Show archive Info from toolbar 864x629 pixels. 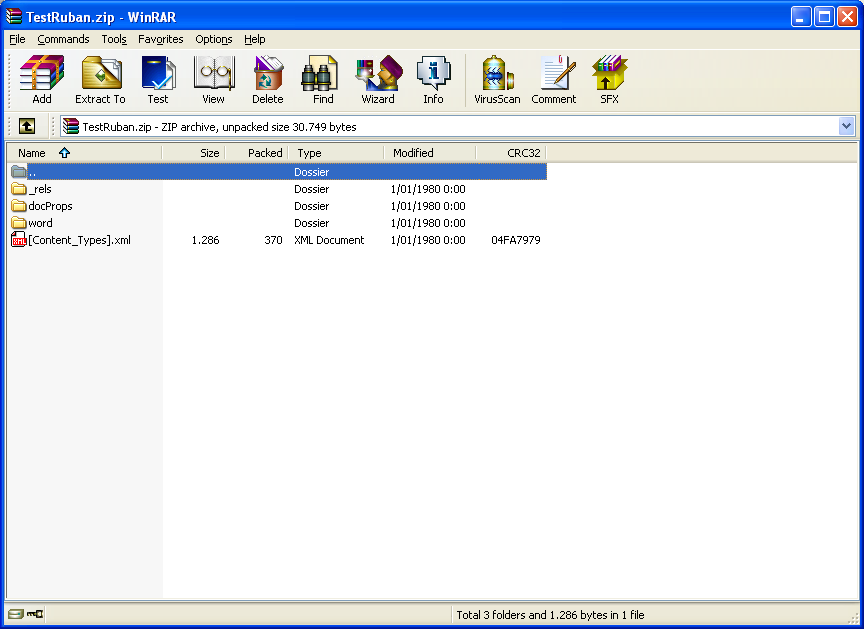(433, 79)
